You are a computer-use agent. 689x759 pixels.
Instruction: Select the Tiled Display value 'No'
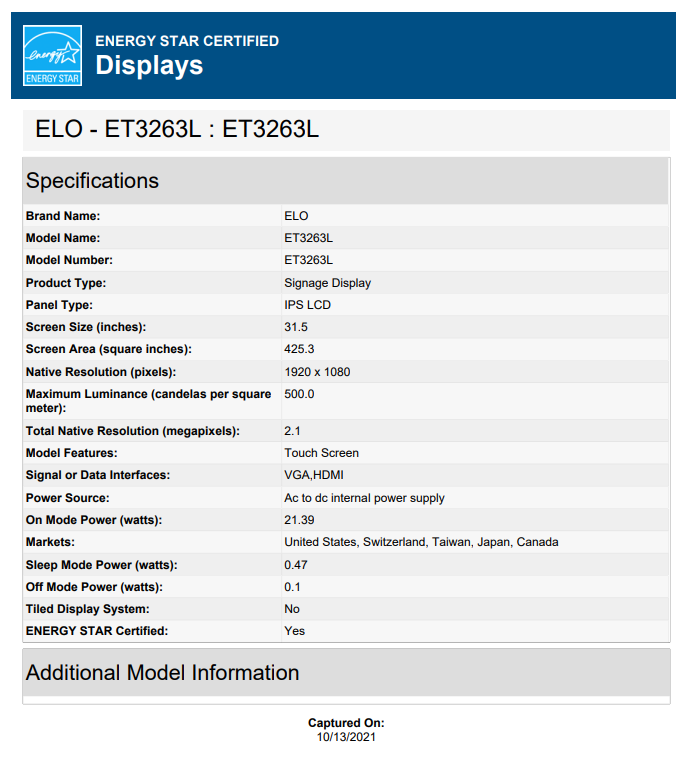click(x=292, y=609)
